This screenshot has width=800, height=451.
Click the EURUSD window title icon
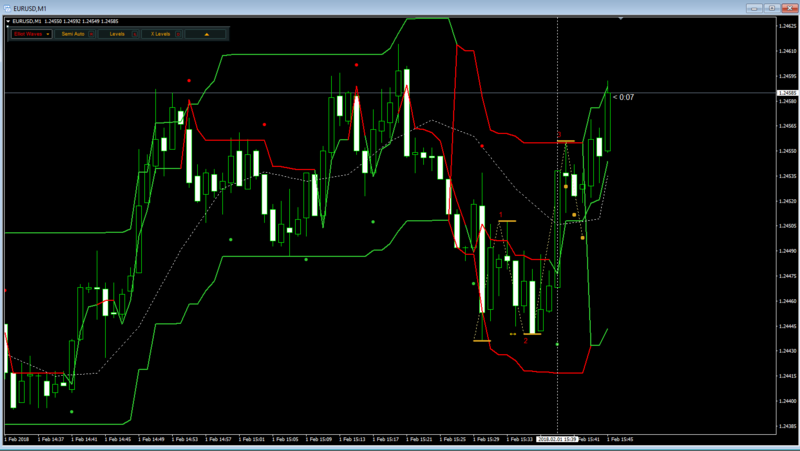7,8
